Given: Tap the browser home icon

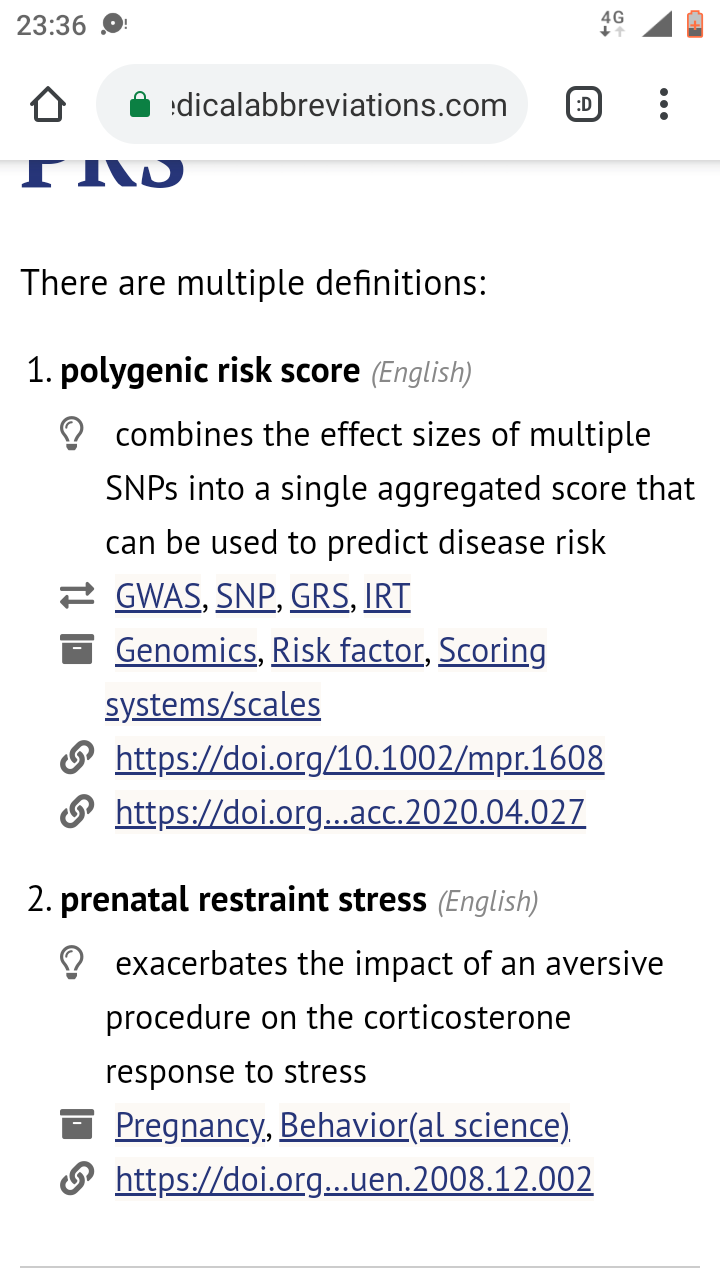Looking at the screenshot, I should click(x=48, y=104).
